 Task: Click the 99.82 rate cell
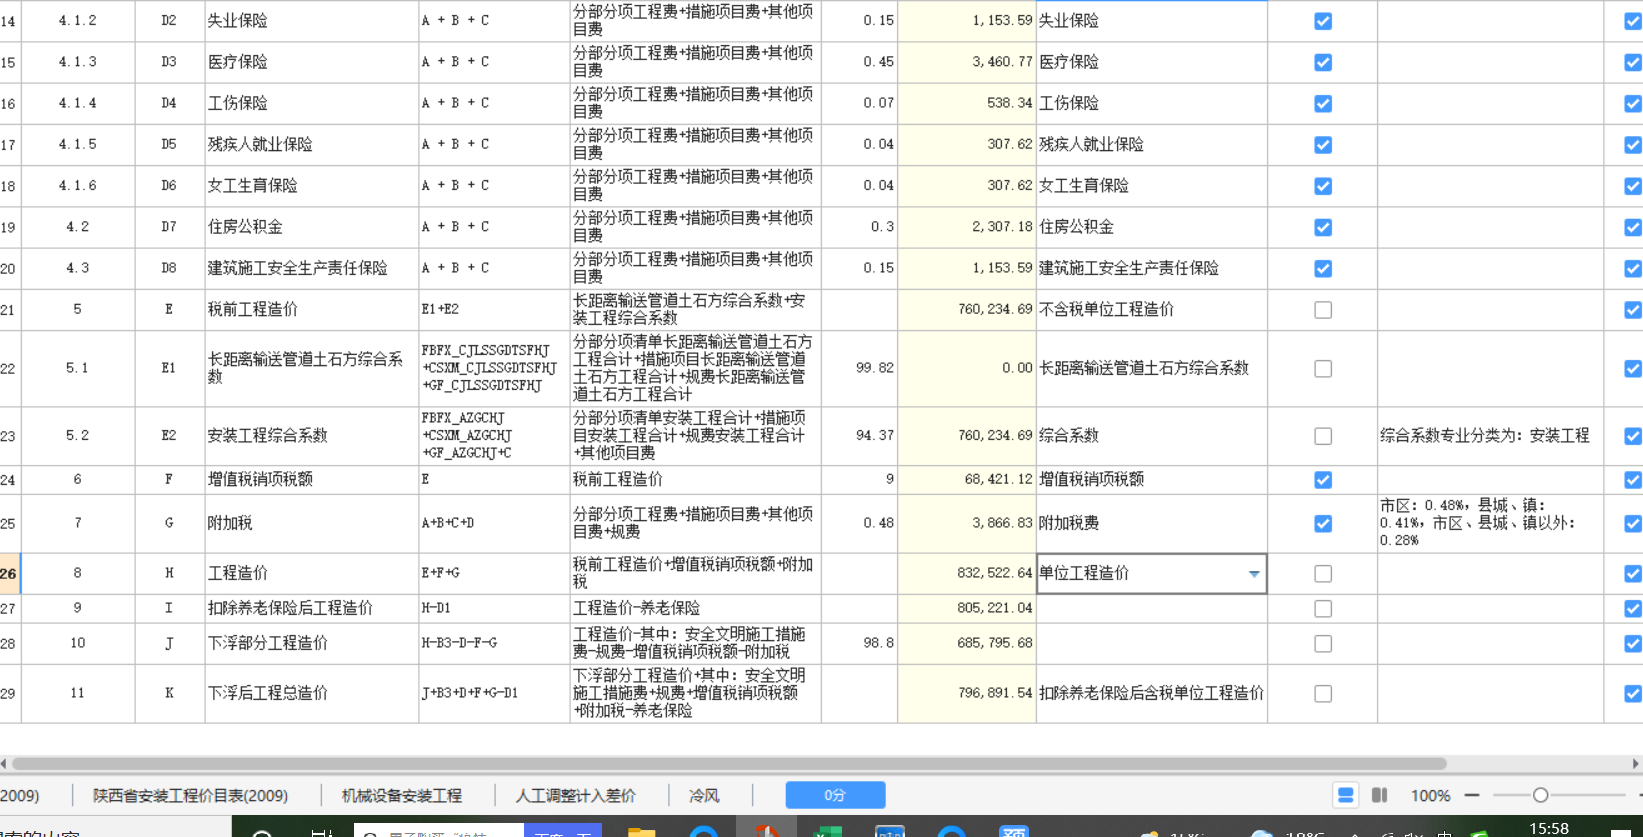(x=860, y=369)
